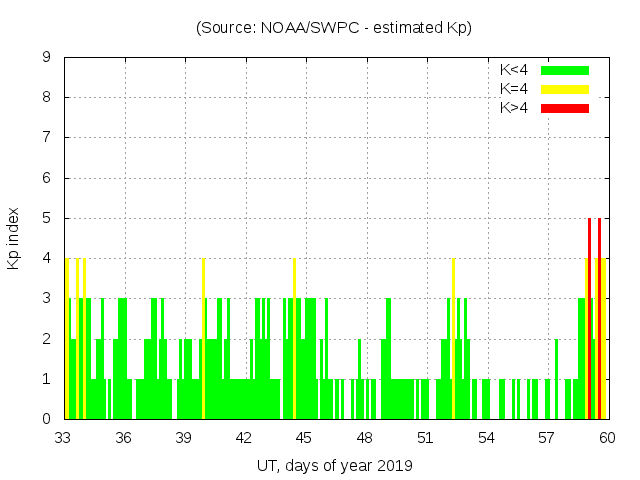Click the green K<4 legend swatch

pos(565,70)
